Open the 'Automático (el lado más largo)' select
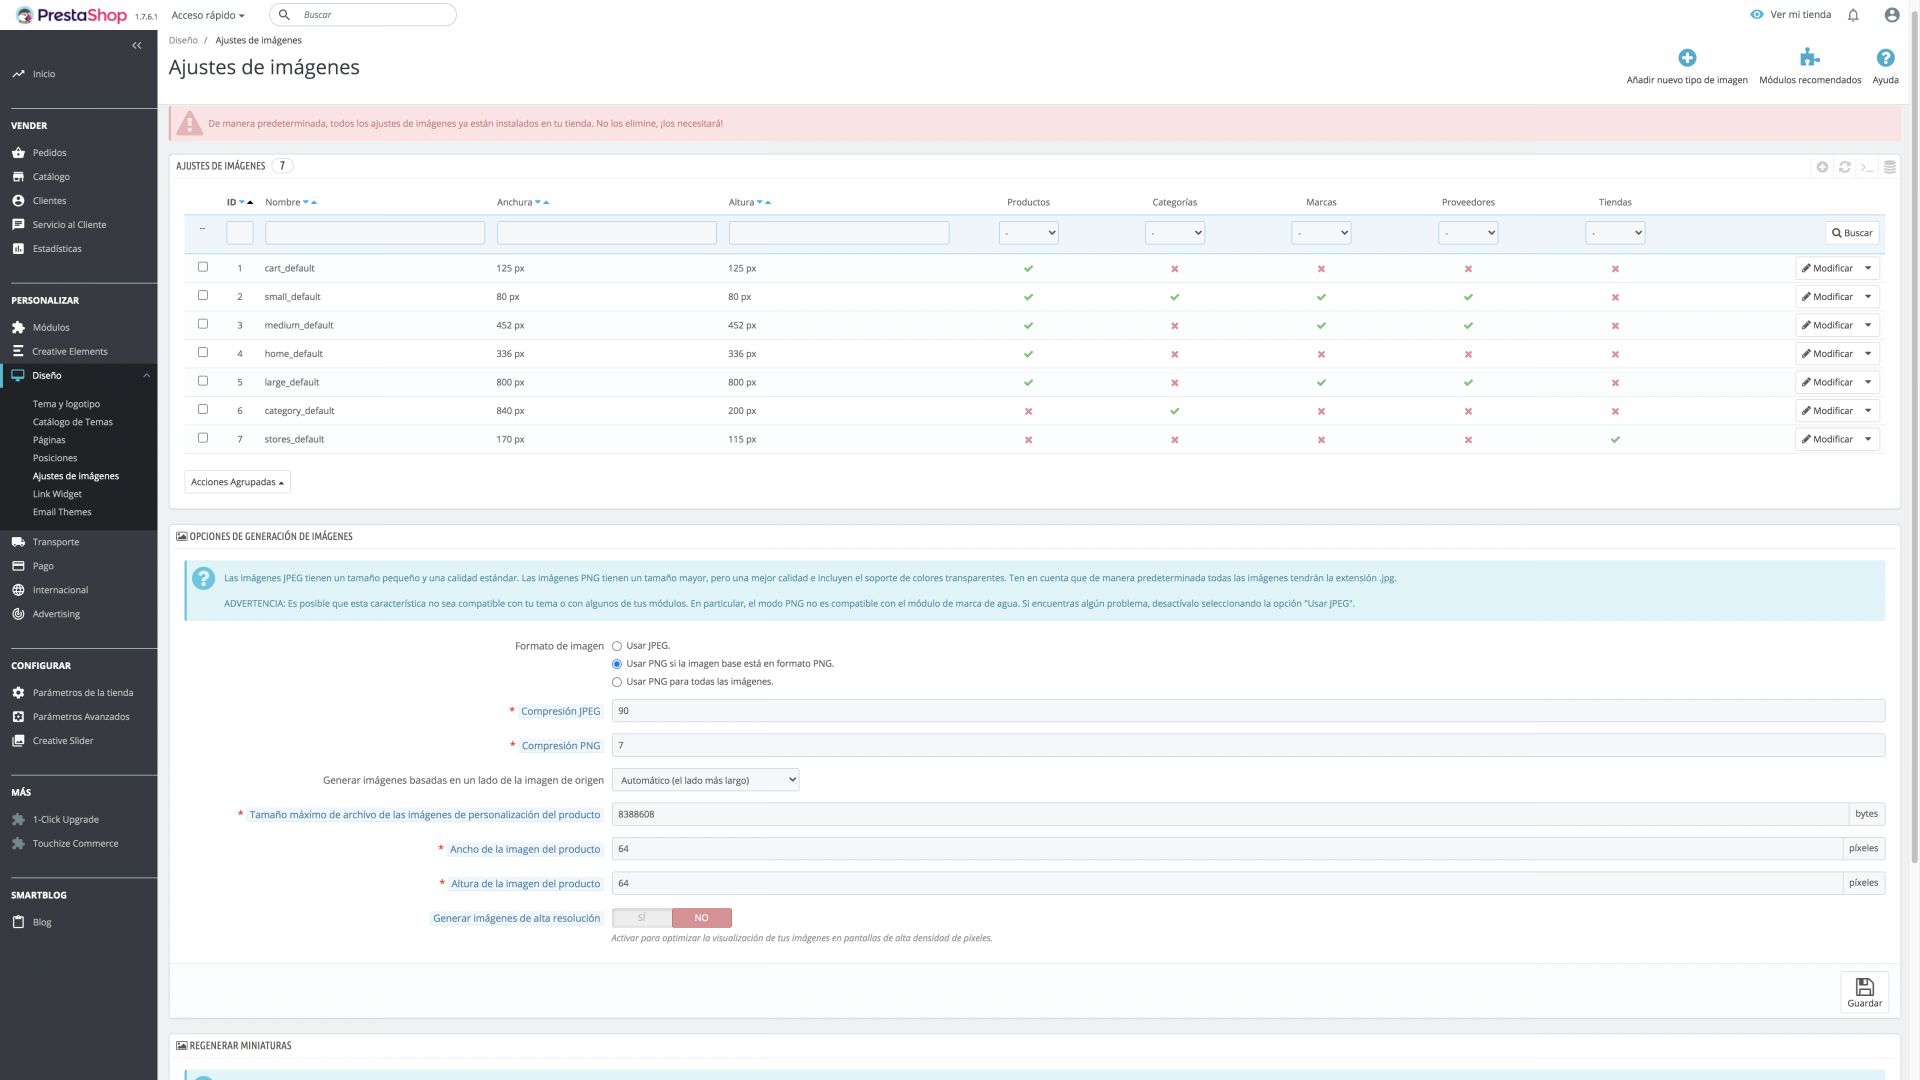This screenshot has width=1920, height=1080. [705, 780]
